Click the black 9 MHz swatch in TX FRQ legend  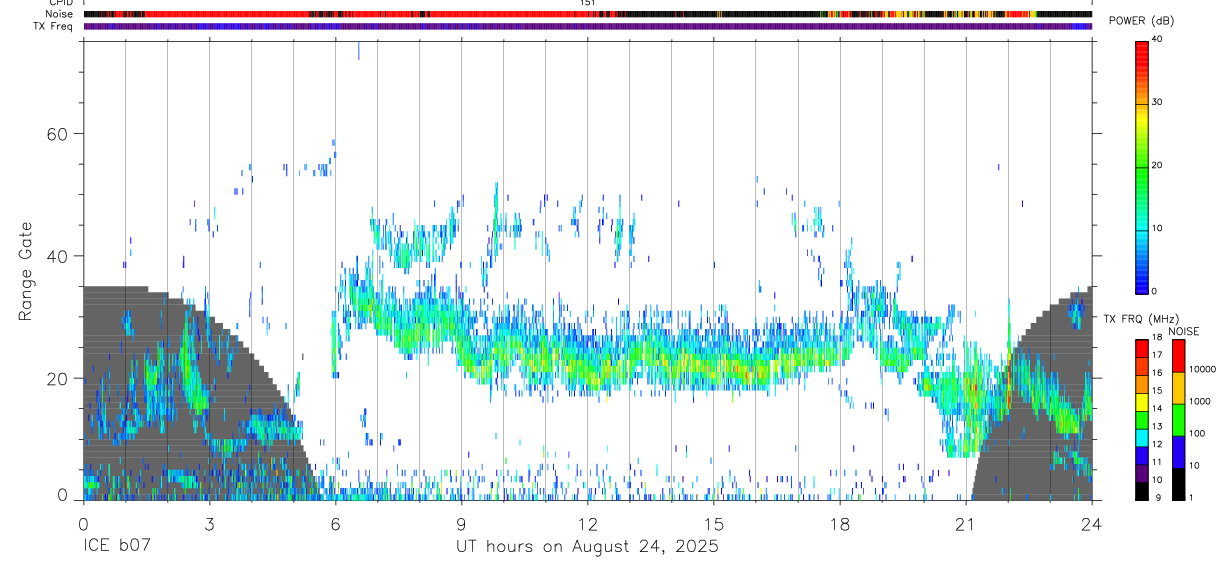[x=1142, y=491]
